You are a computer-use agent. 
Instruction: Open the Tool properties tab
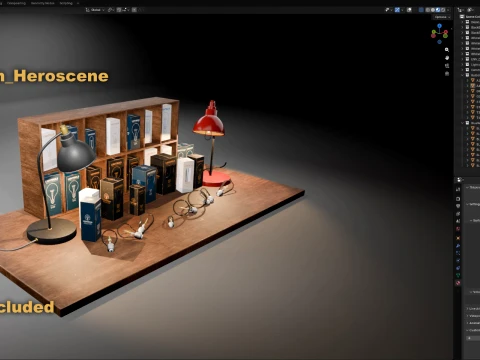[458, 189]
